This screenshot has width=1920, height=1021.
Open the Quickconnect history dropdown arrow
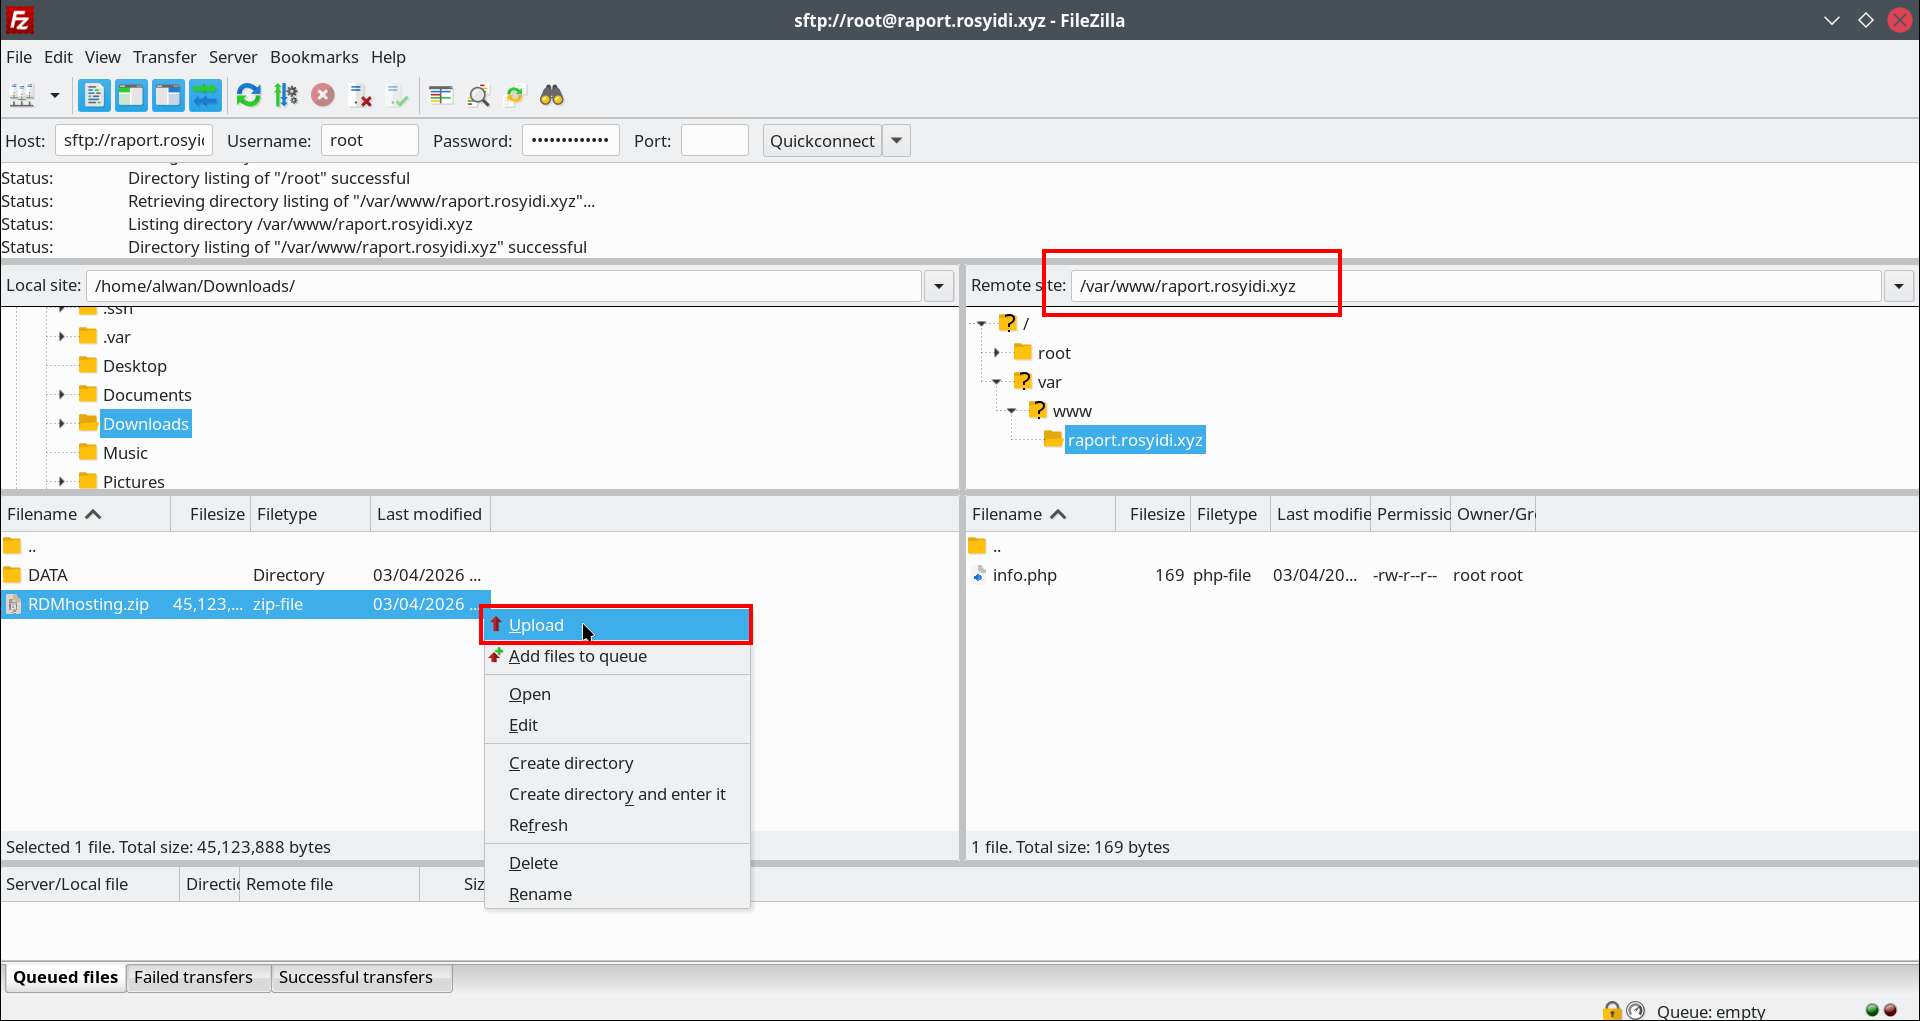click(x=897, y=141)
